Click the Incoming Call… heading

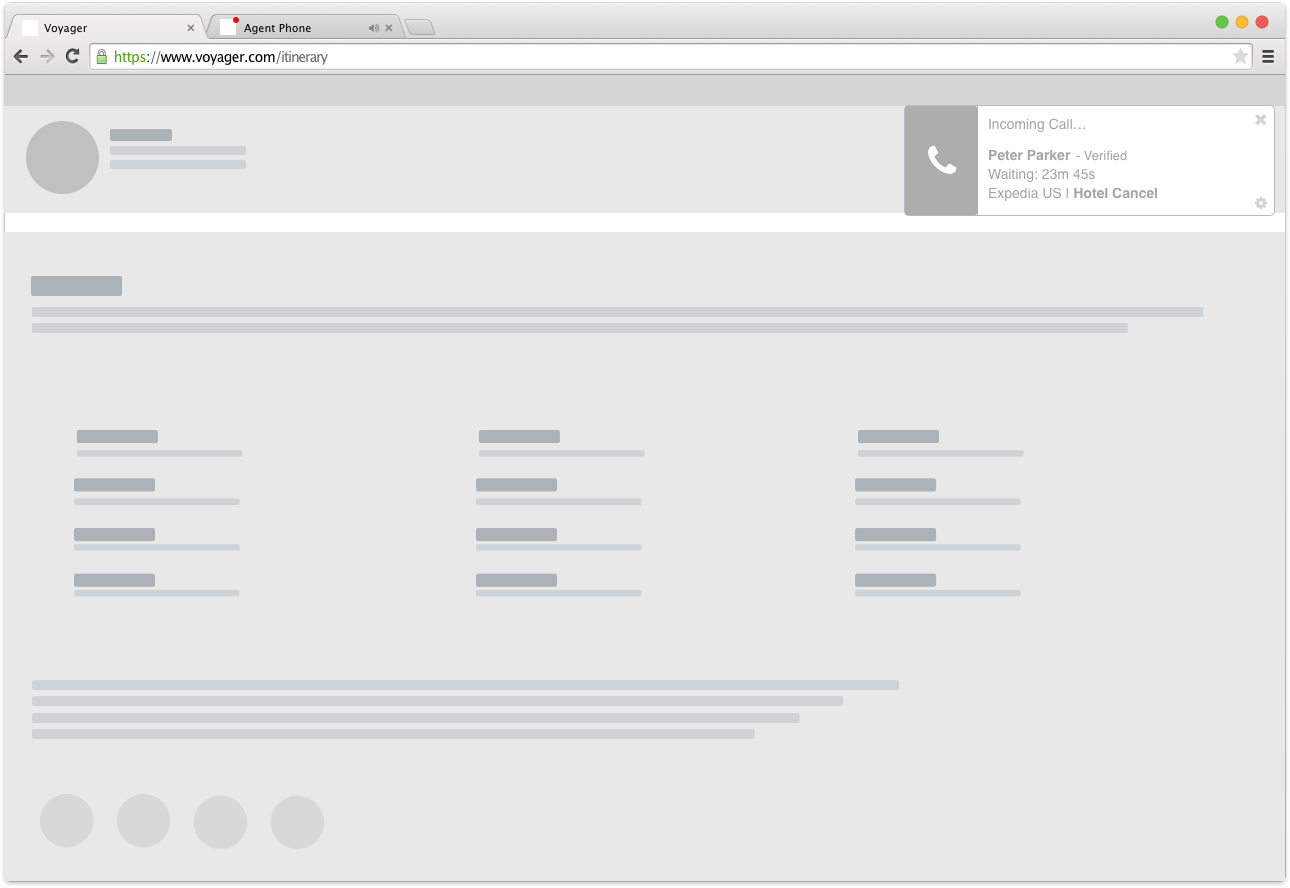pos(1037,124)
